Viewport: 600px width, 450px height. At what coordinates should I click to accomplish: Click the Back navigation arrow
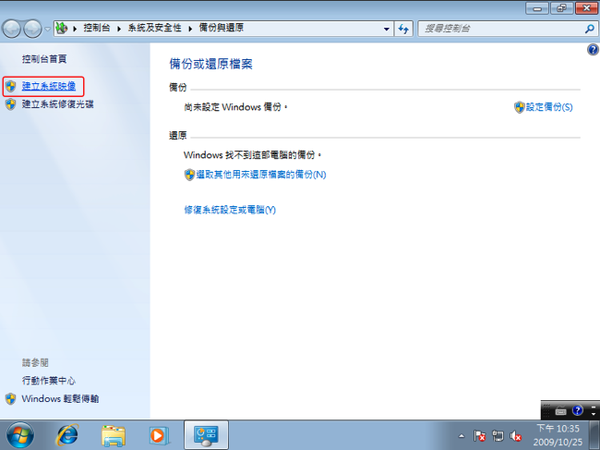11,29
